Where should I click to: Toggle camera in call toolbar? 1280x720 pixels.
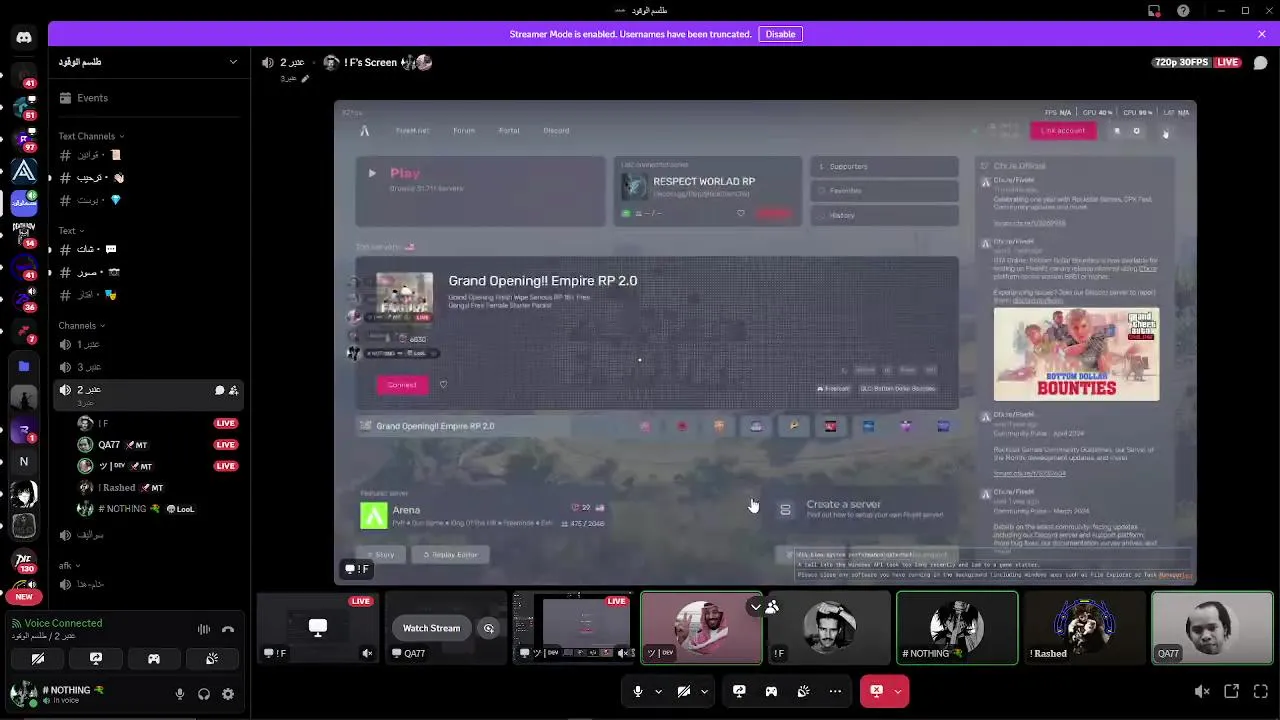tap(684, 691)
